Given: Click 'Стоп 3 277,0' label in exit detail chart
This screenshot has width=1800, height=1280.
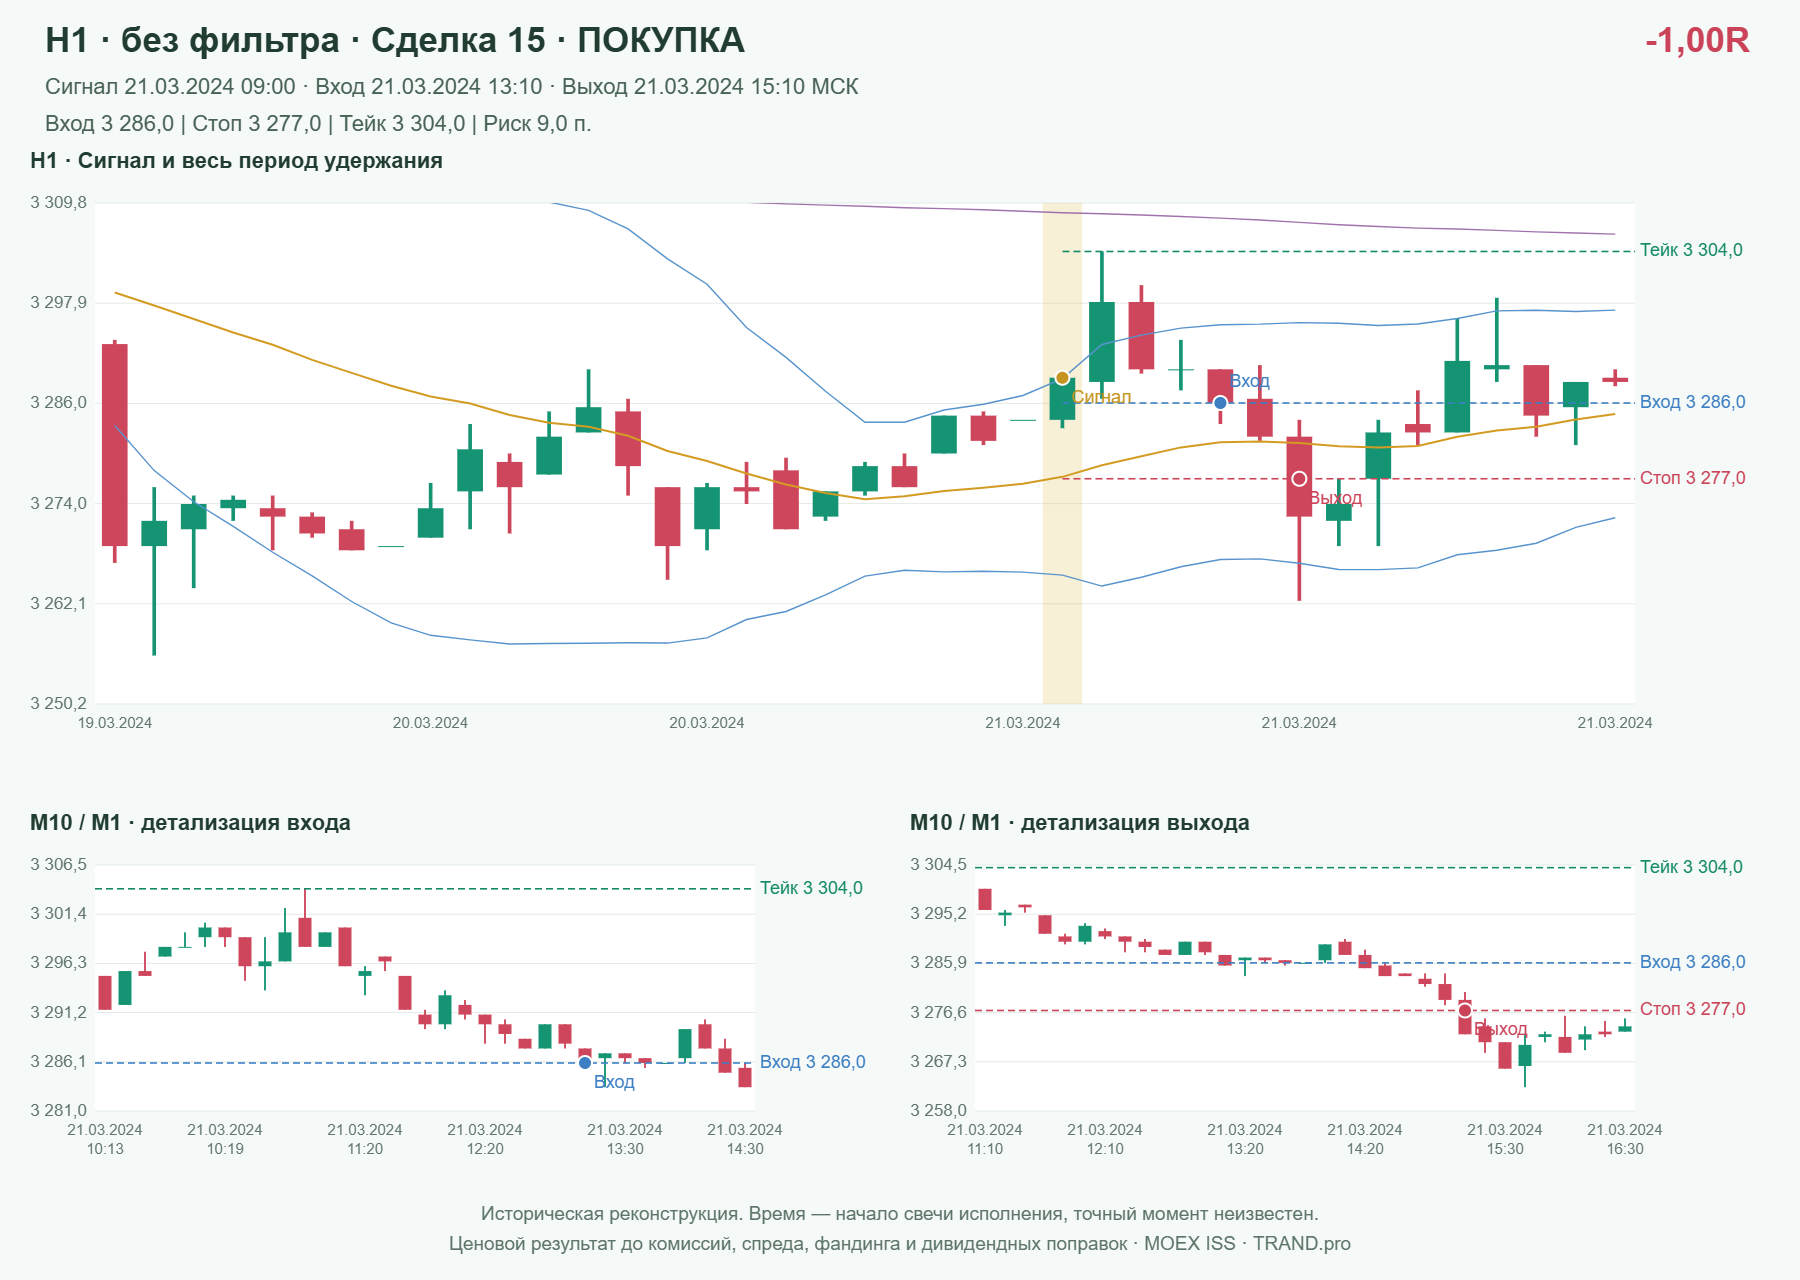Looking at the screenshot, I should pyautogui.click(x=1692, y=1009).
